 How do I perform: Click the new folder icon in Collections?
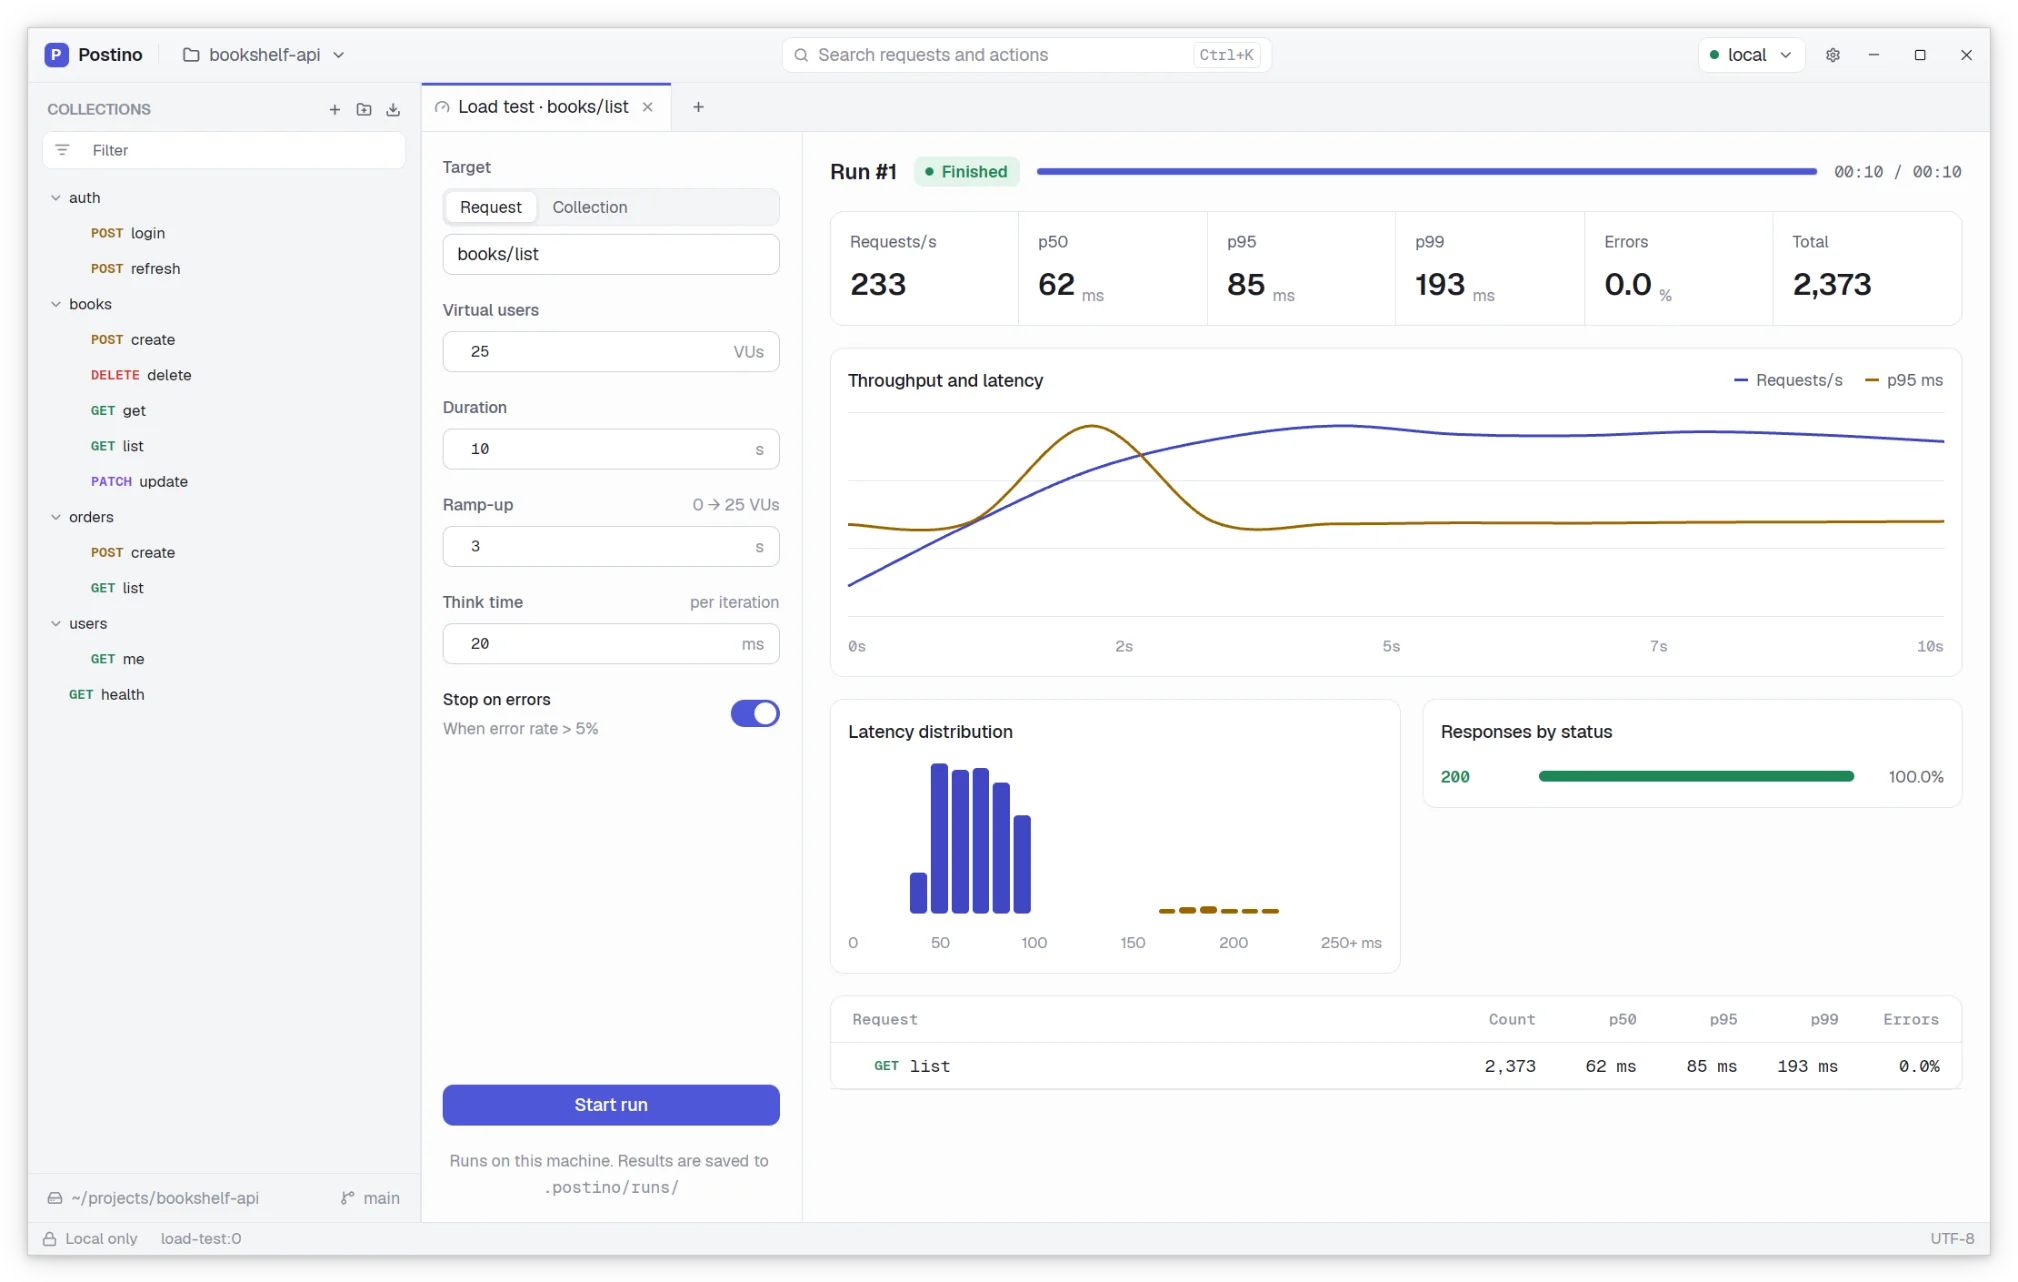(x=364, y=109)
